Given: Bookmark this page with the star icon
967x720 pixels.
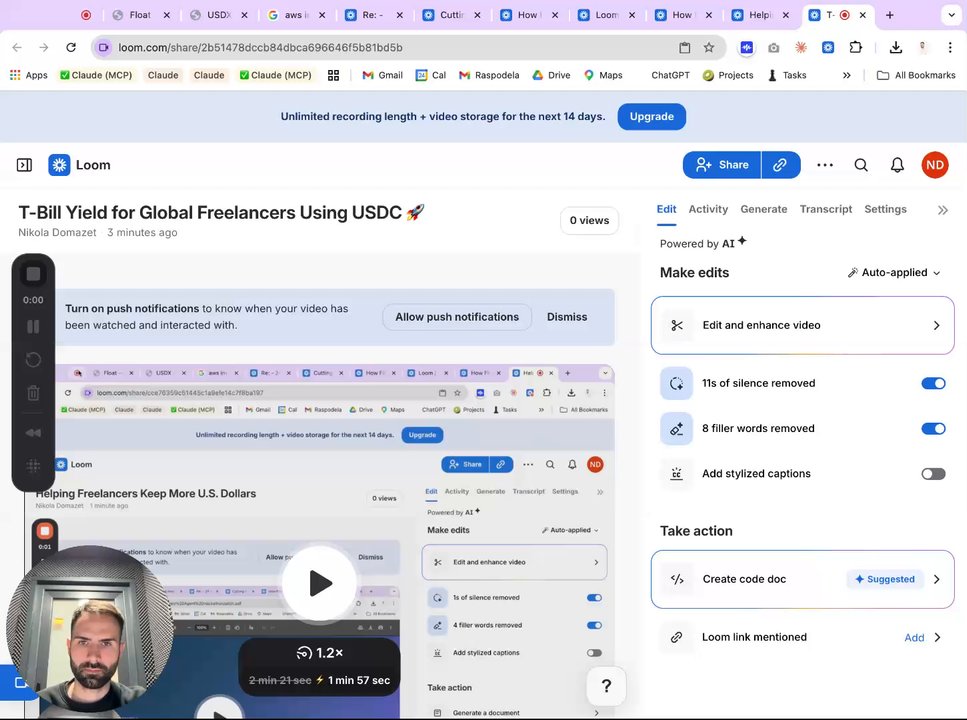Looking at the screenshot, I should [709, 48].
